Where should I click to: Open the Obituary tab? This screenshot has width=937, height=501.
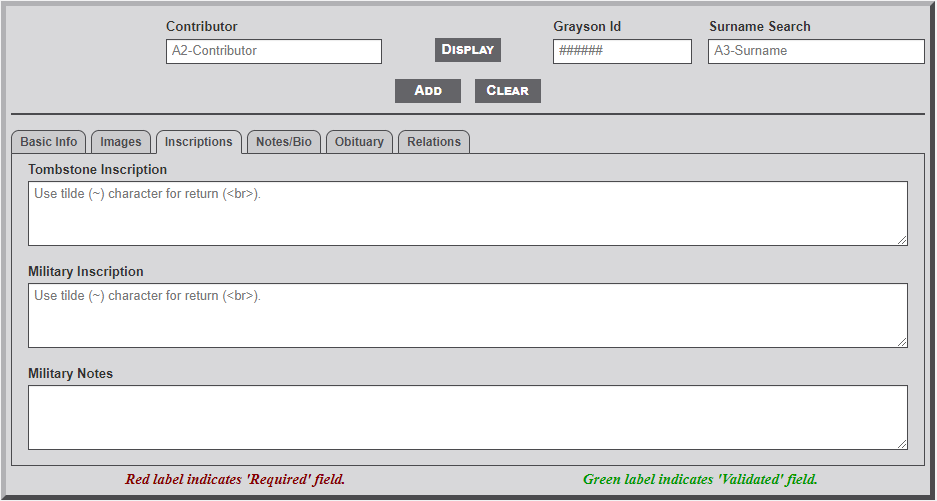359,142
